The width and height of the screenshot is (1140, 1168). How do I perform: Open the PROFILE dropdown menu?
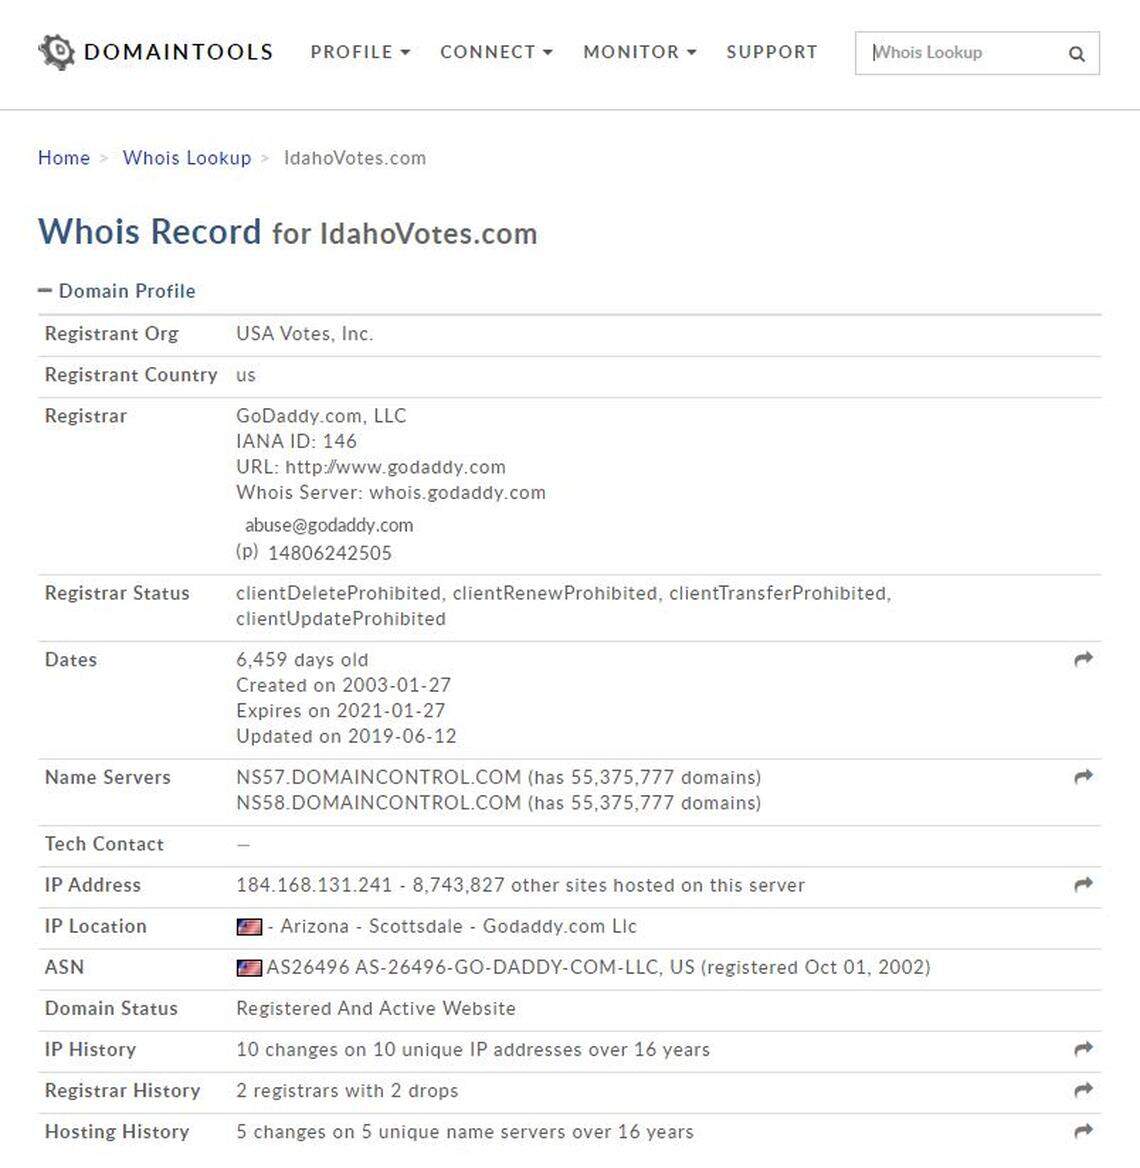[360, 53]
